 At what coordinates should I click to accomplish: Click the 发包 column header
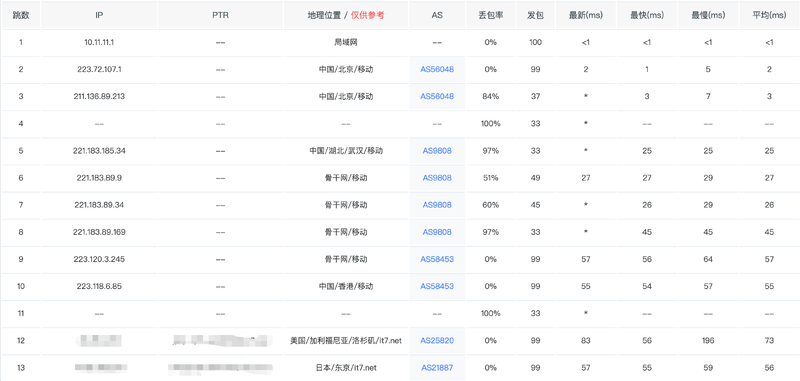click(x=535, y=15)
